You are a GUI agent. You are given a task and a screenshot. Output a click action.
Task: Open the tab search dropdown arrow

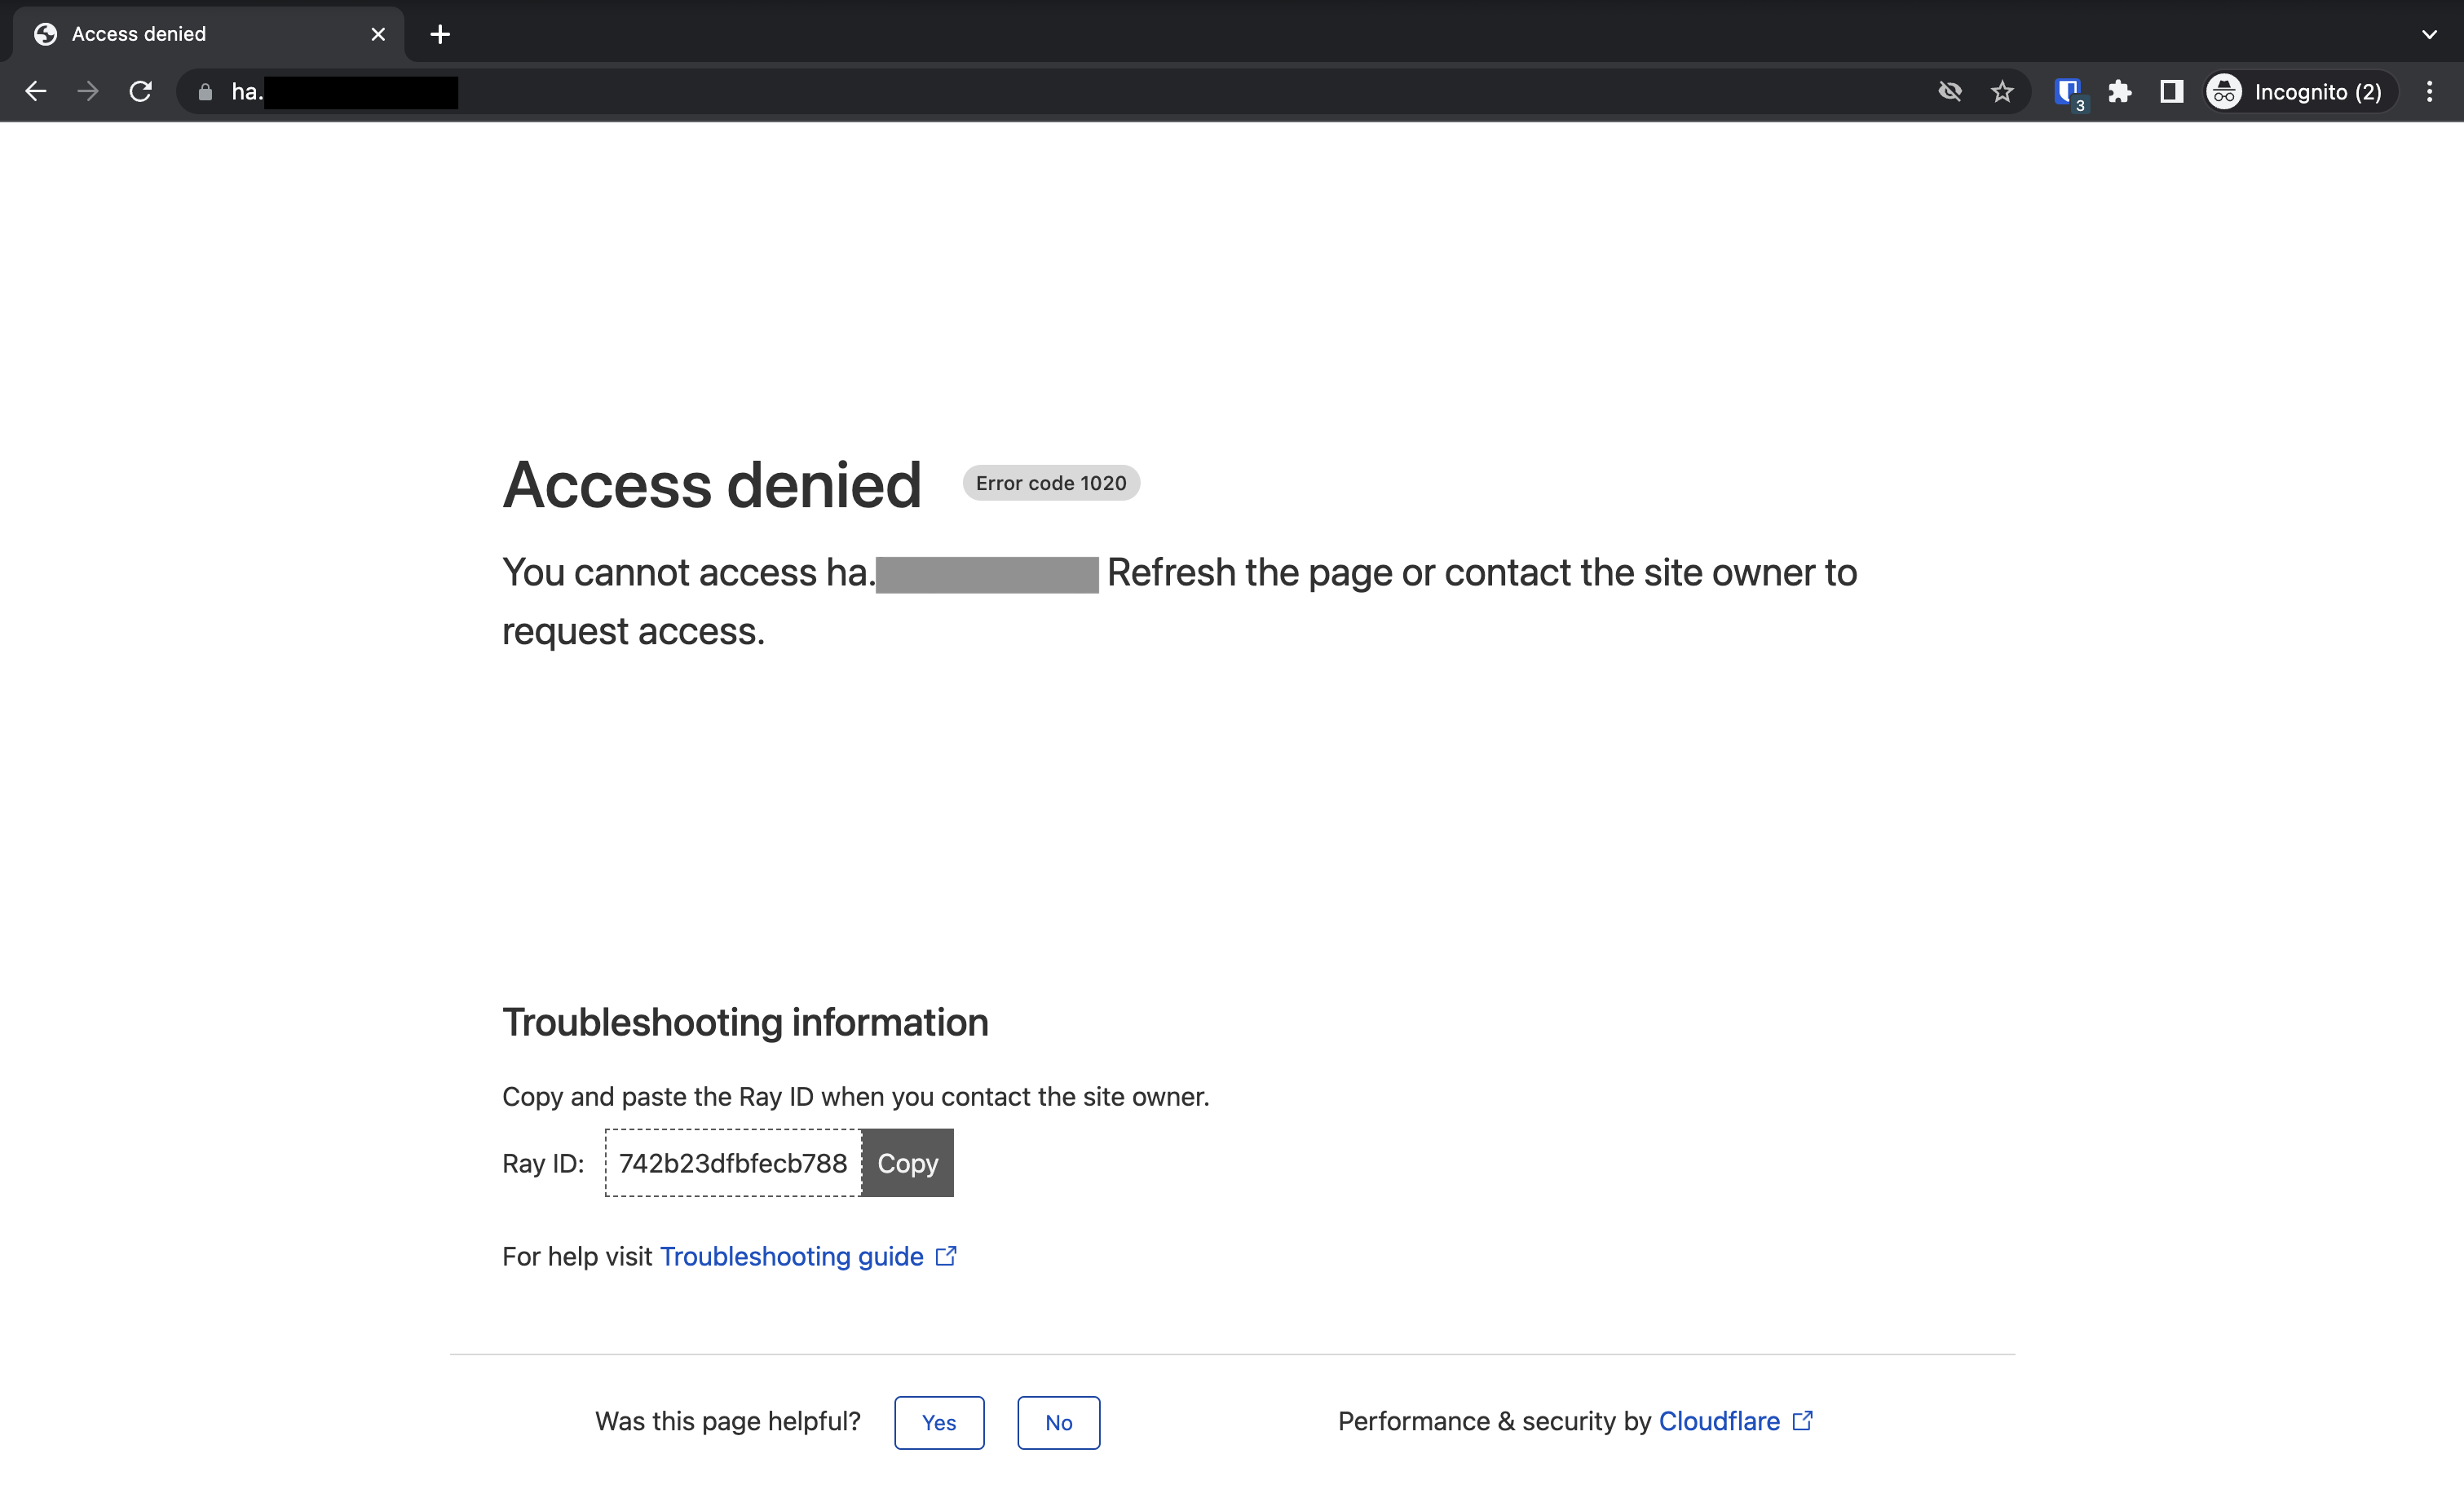[x=2428, y=34]
